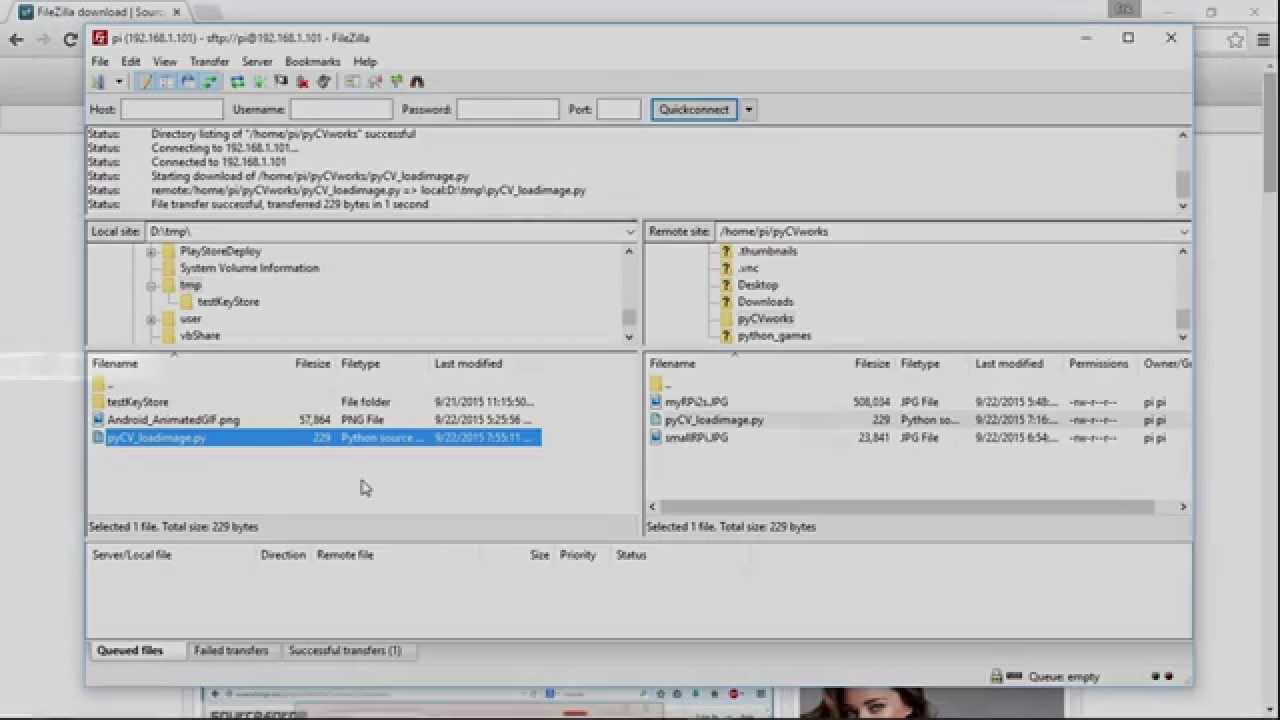Sort remote list by Permissions column
1280x720 pixels.
1098,363
